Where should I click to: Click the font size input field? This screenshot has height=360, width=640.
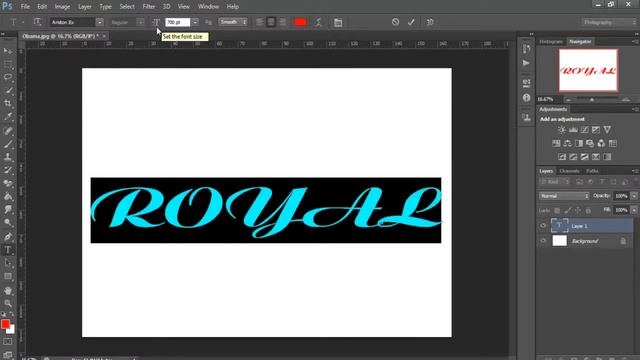coord(178,22)
